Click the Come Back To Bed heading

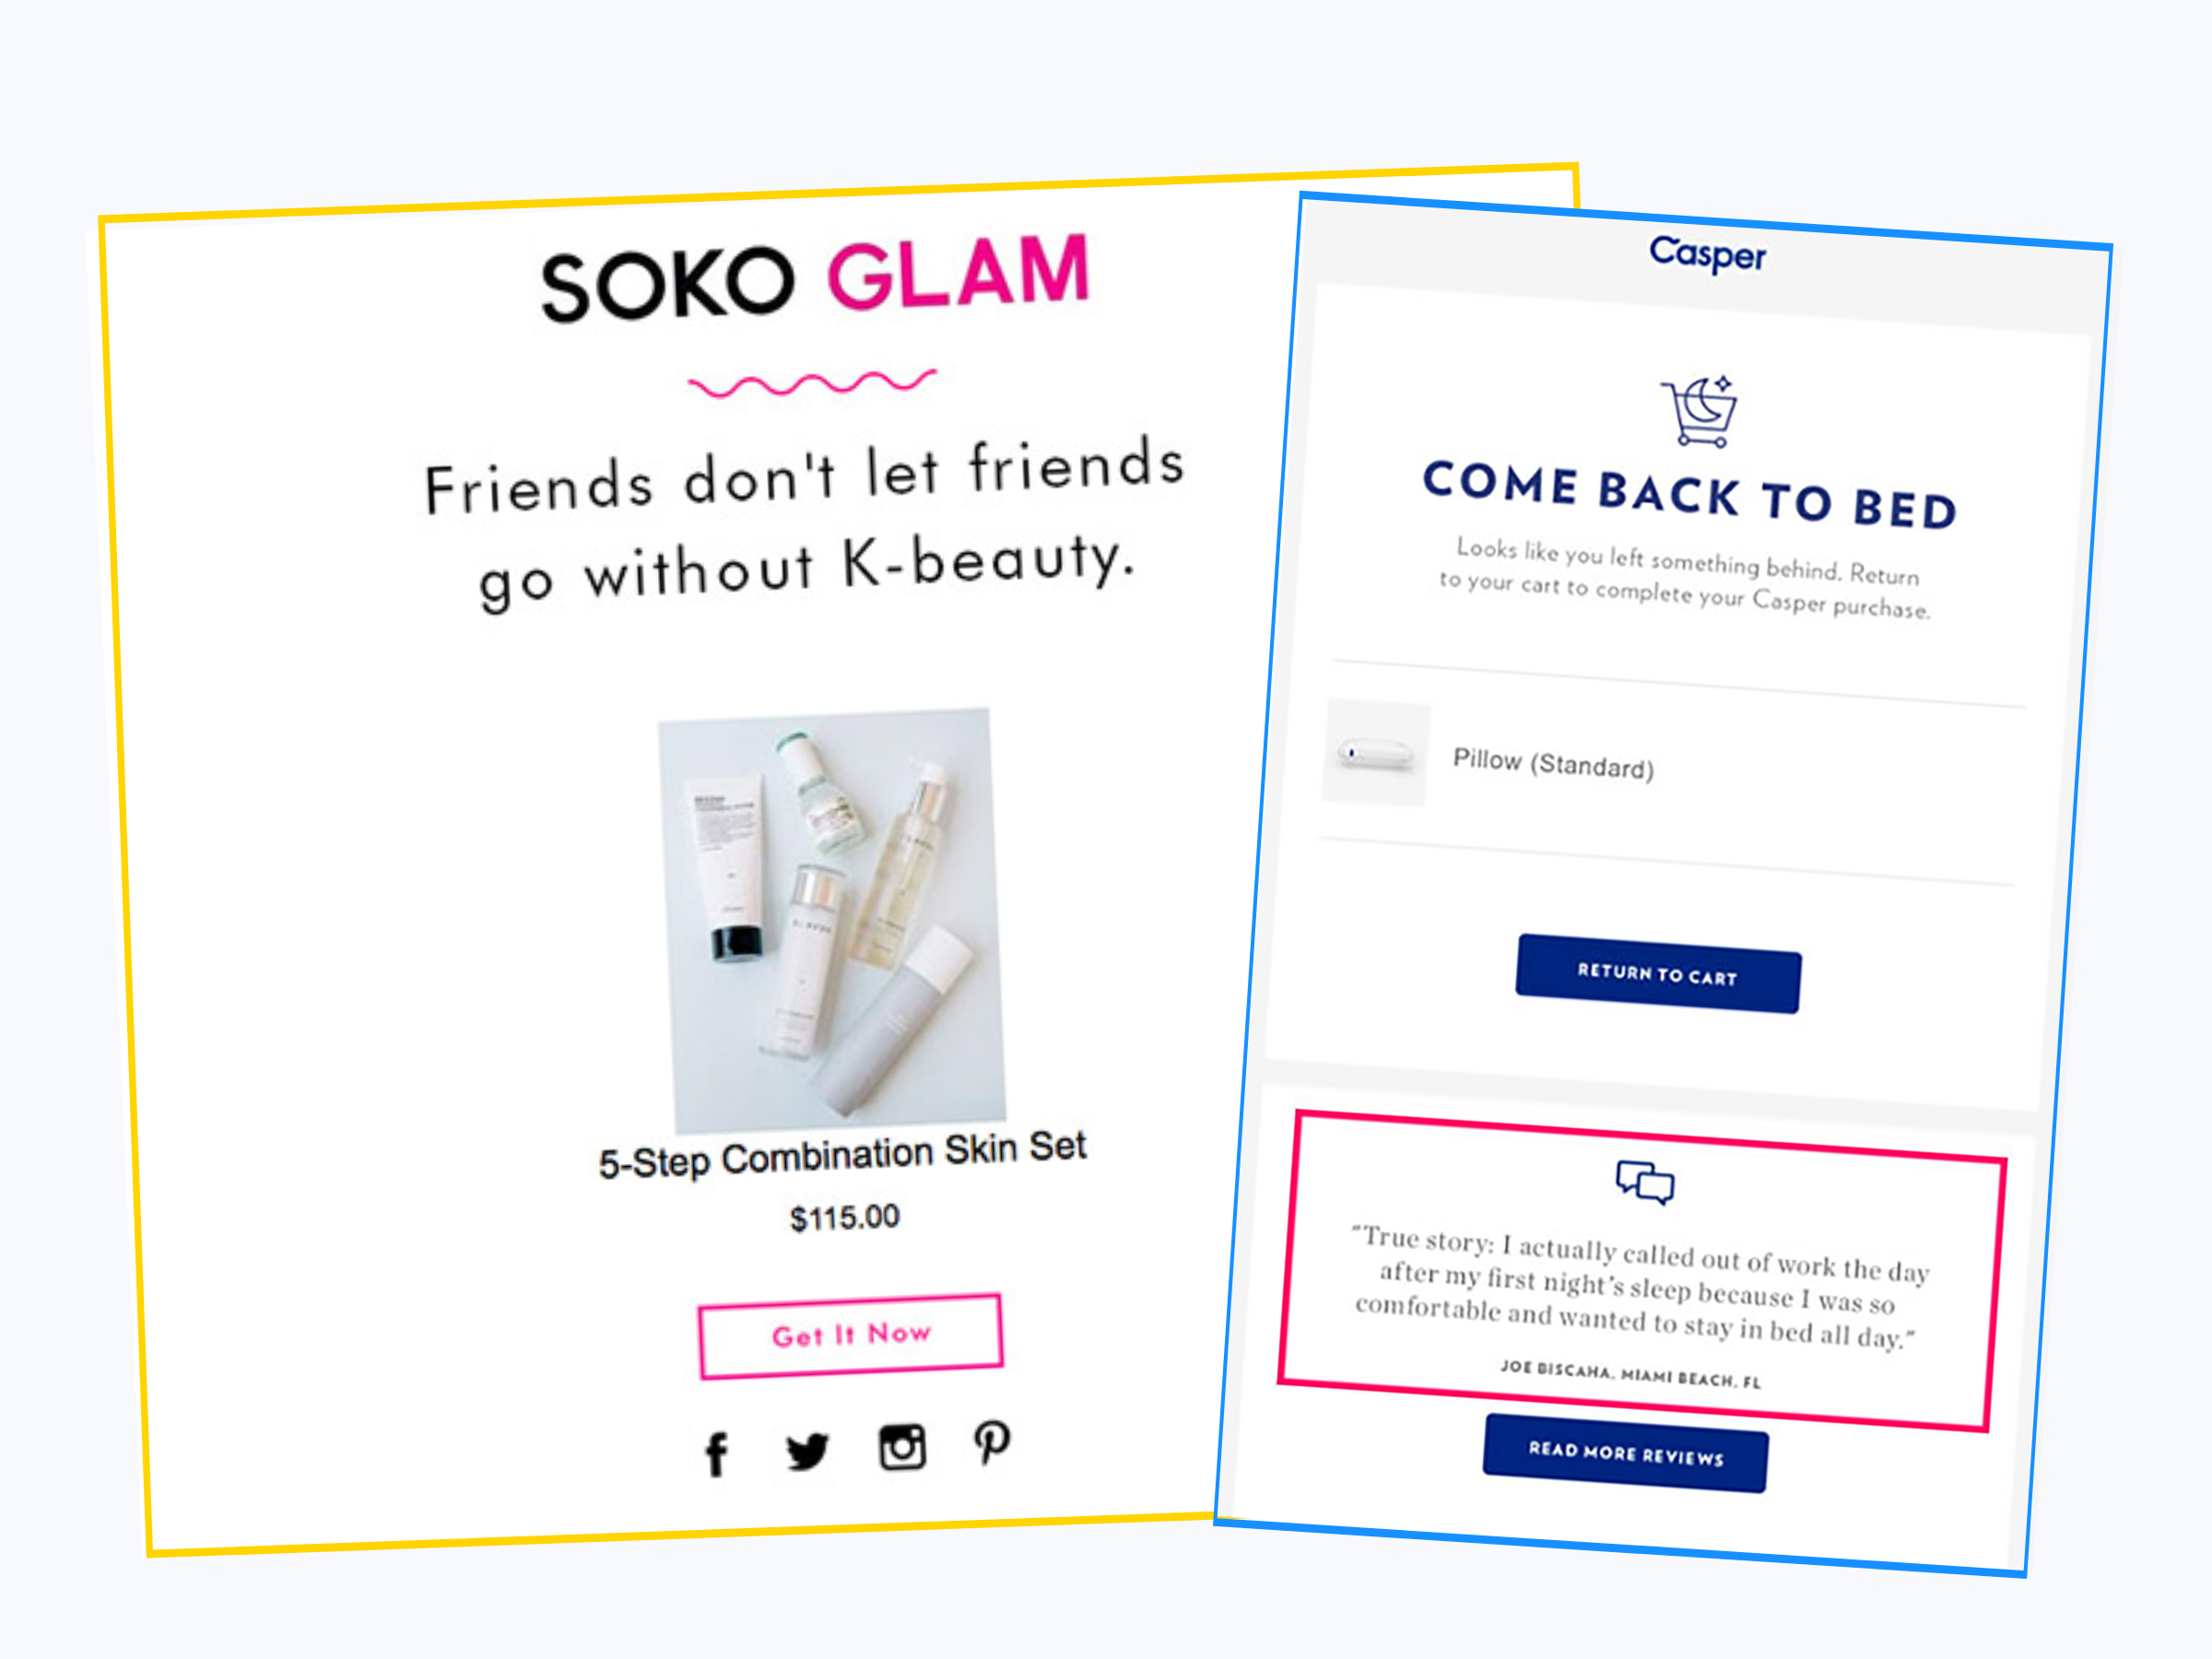point(1690,494)
